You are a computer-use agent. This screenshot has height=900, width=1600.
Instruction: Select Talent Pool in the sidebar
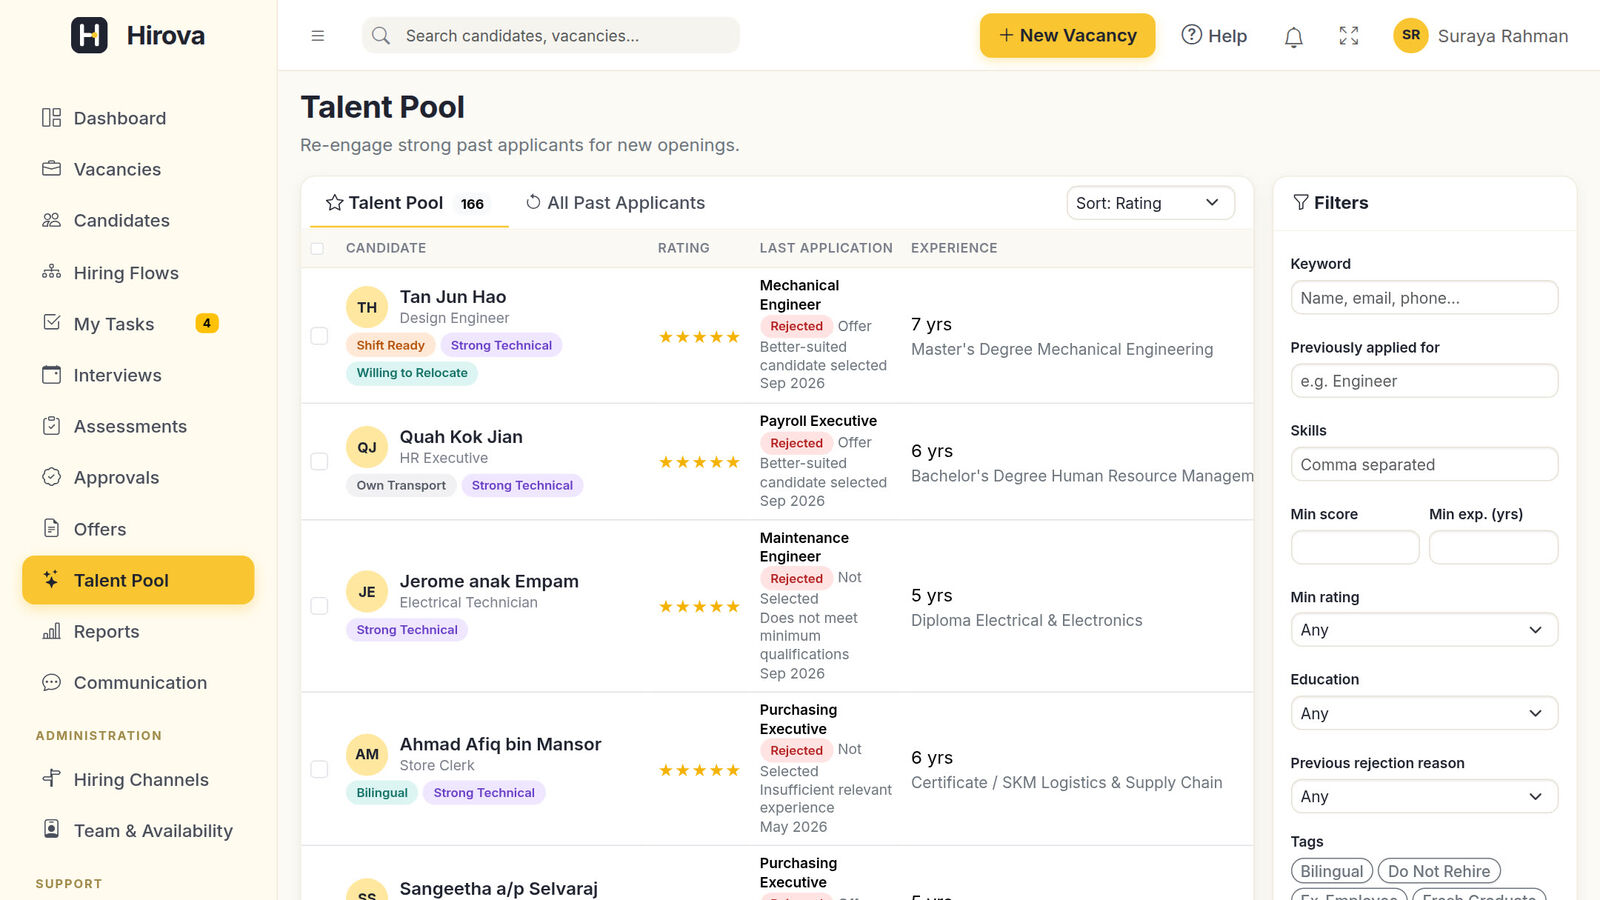(138, 580)
